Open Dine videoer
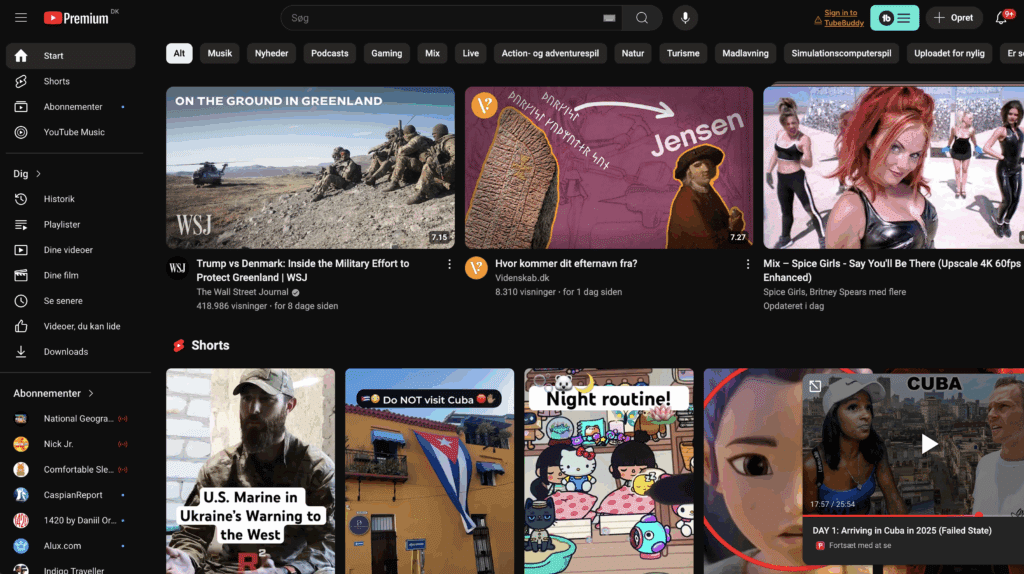This screenshot has height=574, width=1024. tap(71, 250)
